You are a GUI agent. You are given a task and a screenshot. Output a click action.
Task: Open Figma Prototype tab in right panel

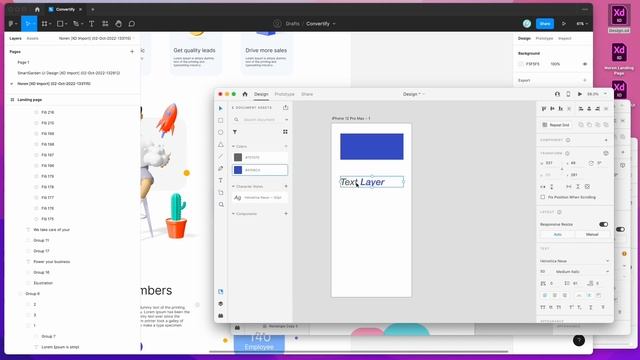544,38
